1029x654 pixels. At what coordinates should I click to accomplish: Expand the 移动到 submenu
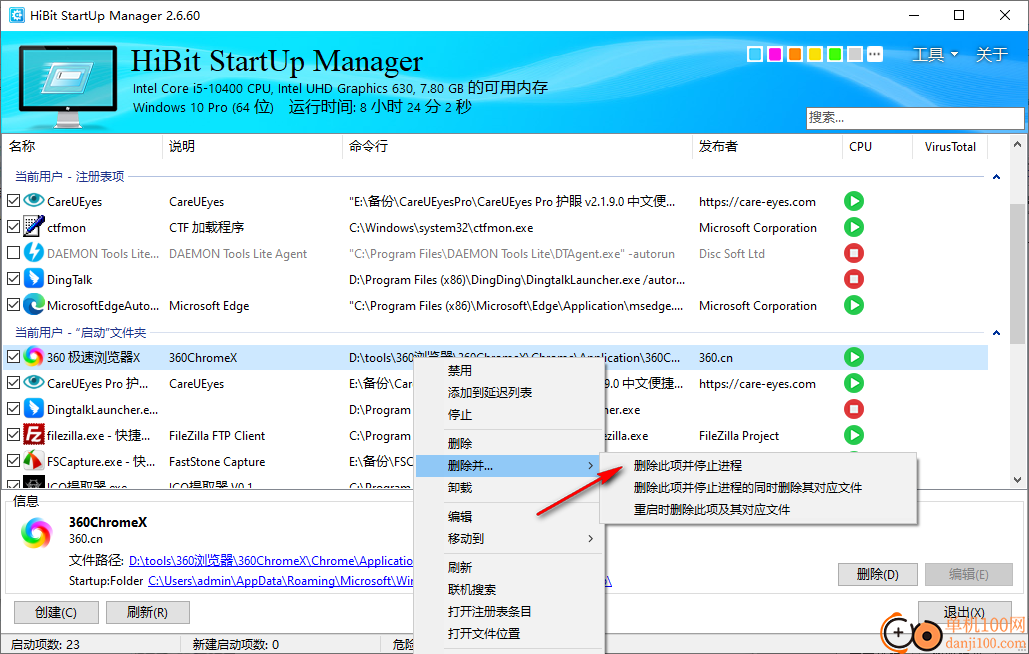(509, 539)
